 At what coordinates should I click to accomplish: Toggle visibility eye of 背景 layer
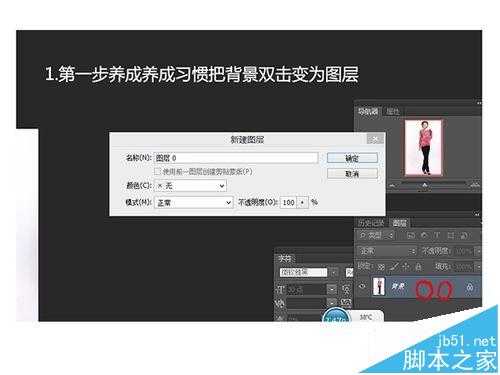pos(363,286)
